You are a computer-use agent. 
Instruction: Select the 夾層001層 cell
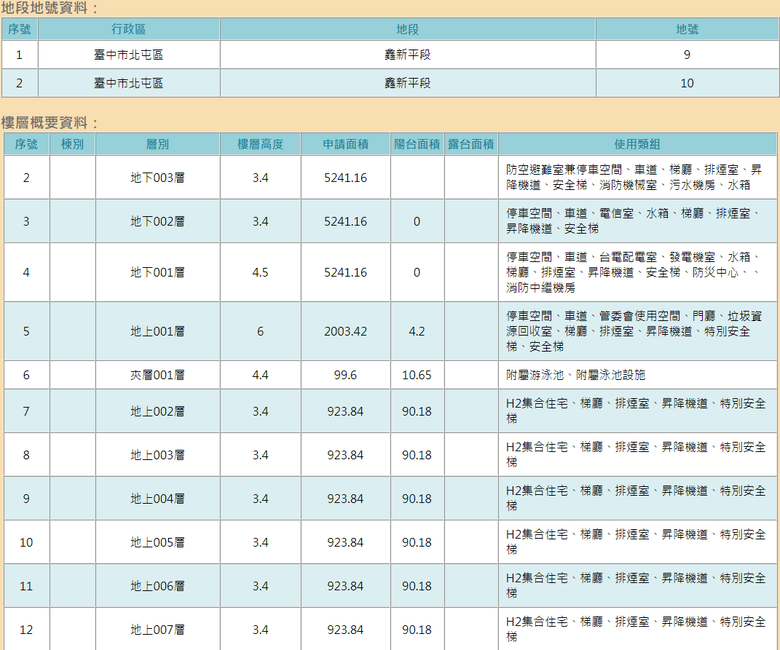[x=157, y=375]
